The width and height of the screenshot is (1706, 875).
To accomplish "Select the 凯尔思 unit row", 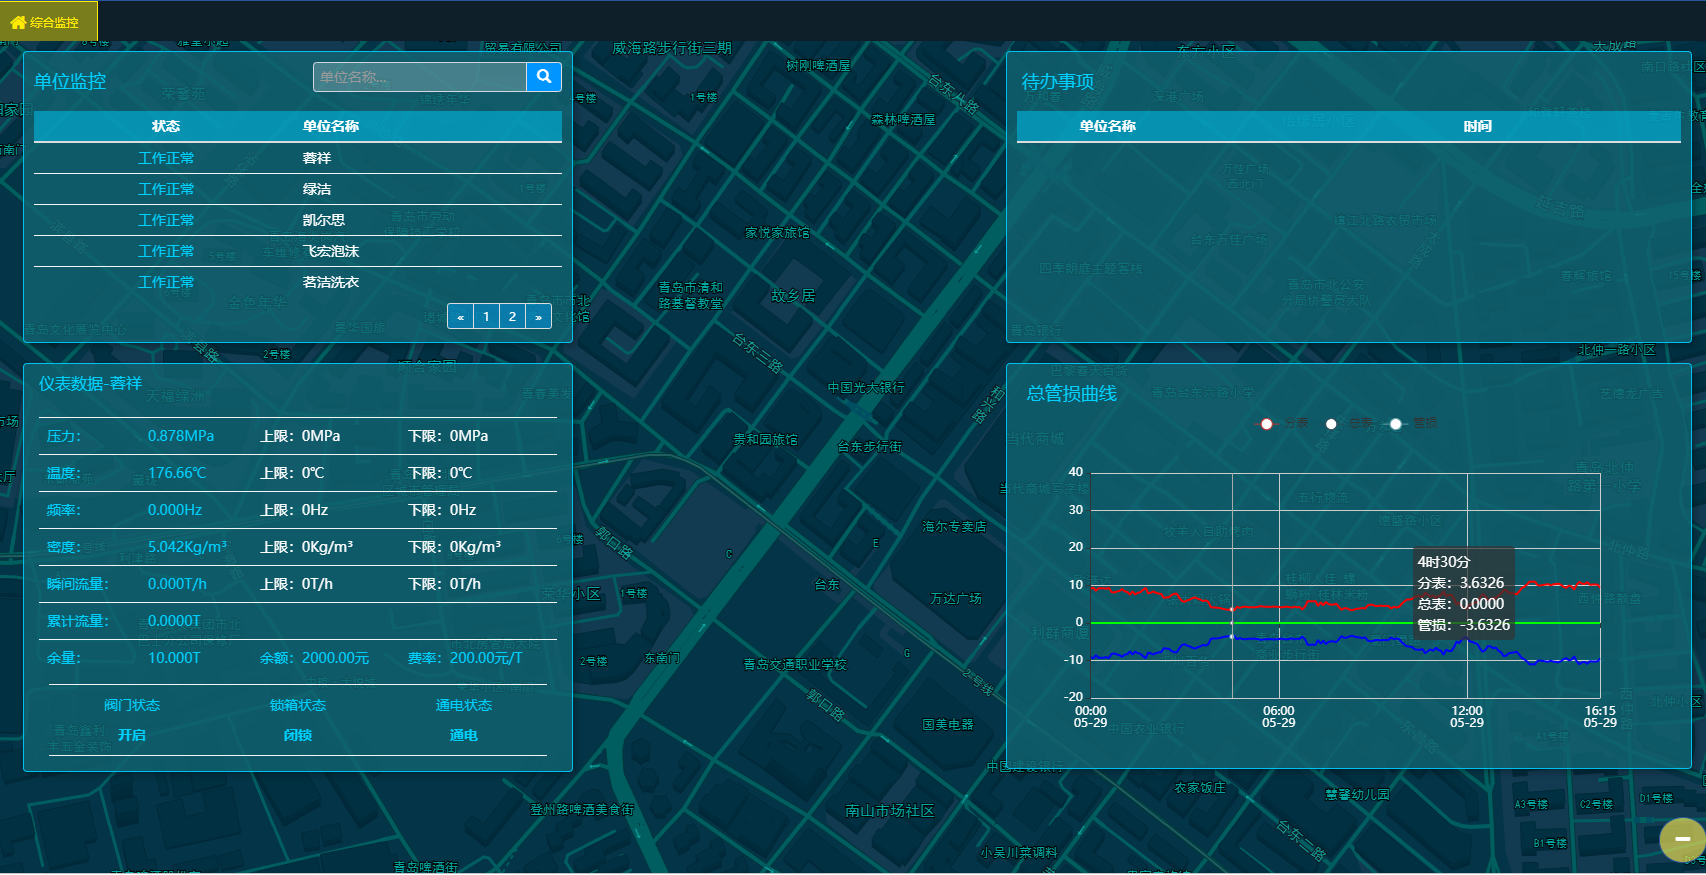I will [x=323, y=220].
